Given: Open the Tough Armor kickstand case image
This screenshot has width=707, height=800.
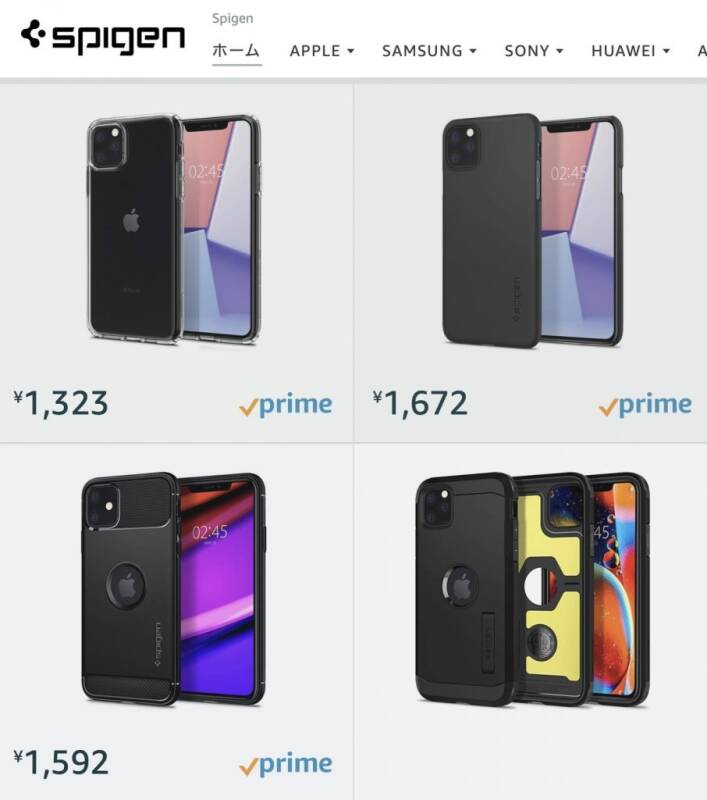Looking at the screenshot, I should pyautogui.click(x=532, y=589).
